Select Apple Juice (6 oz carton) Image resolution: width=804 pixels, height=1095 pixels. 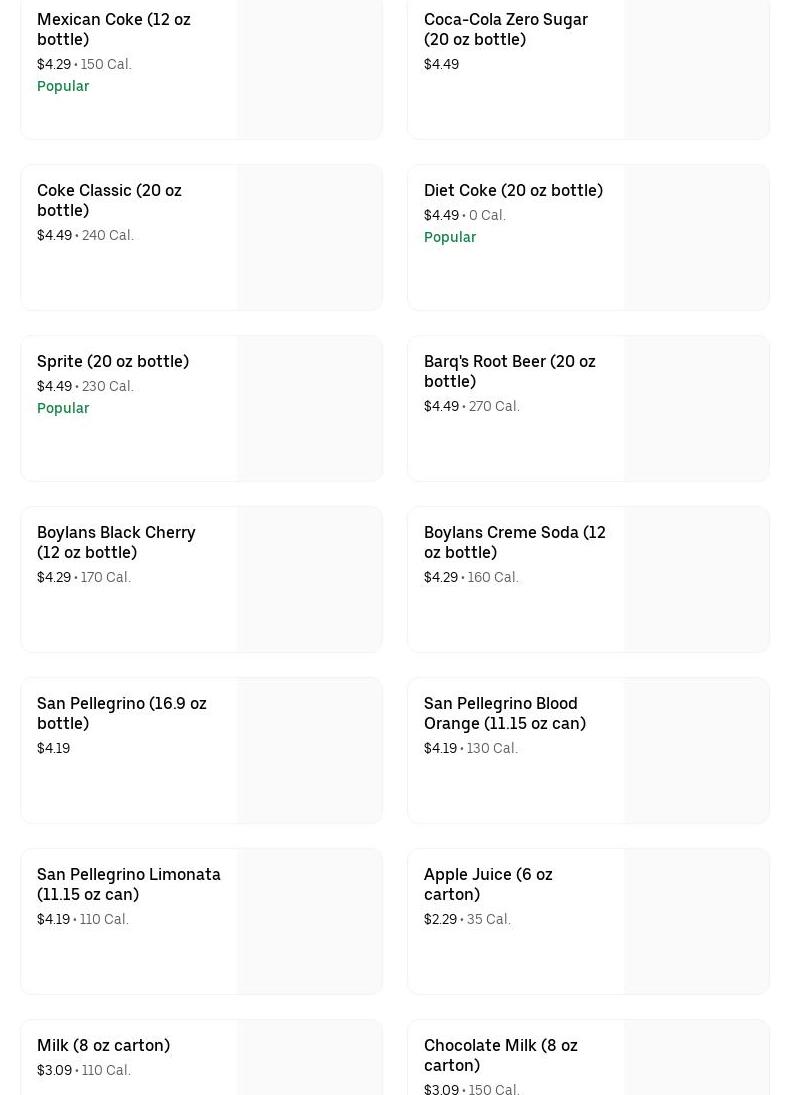tap(488, 884)
